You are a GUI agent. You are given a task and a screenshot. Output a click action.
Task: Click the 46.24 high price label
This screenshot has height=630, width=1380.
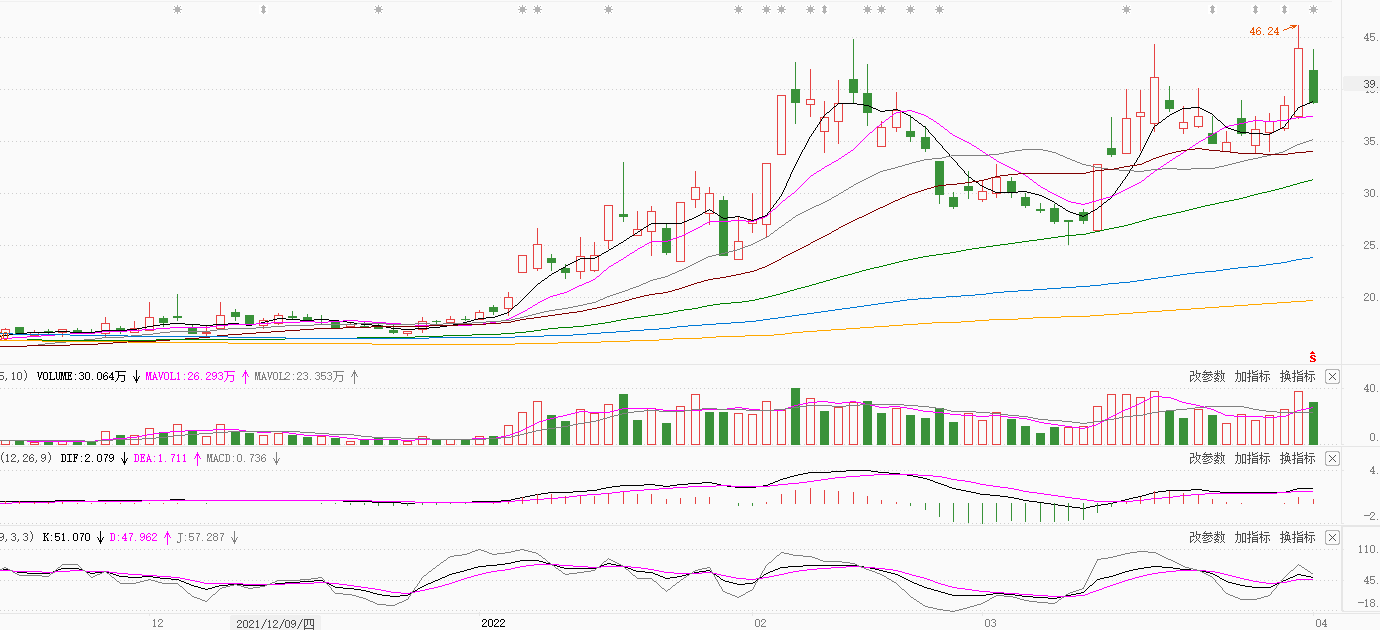(1264, 32)
